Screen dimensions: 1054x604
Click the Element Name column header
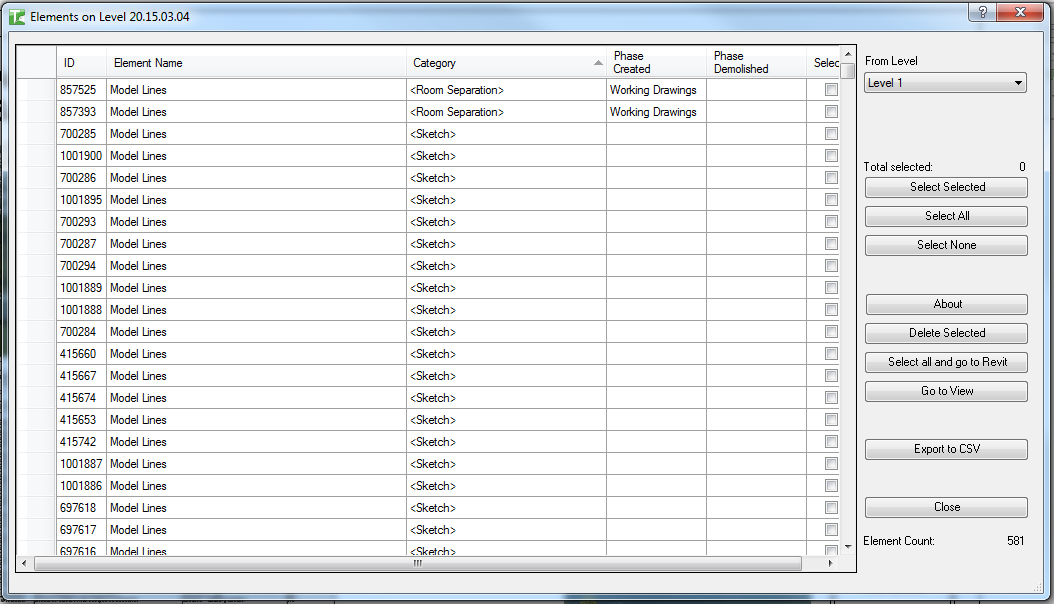pyautogui.click(x=256, y=63)
